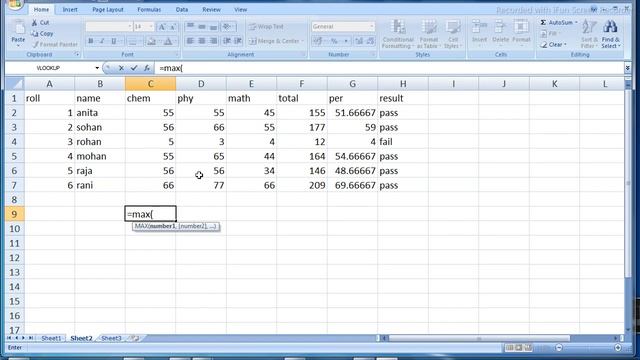
Task: Open the cell borders tool
Action: (x=132, y=41)
